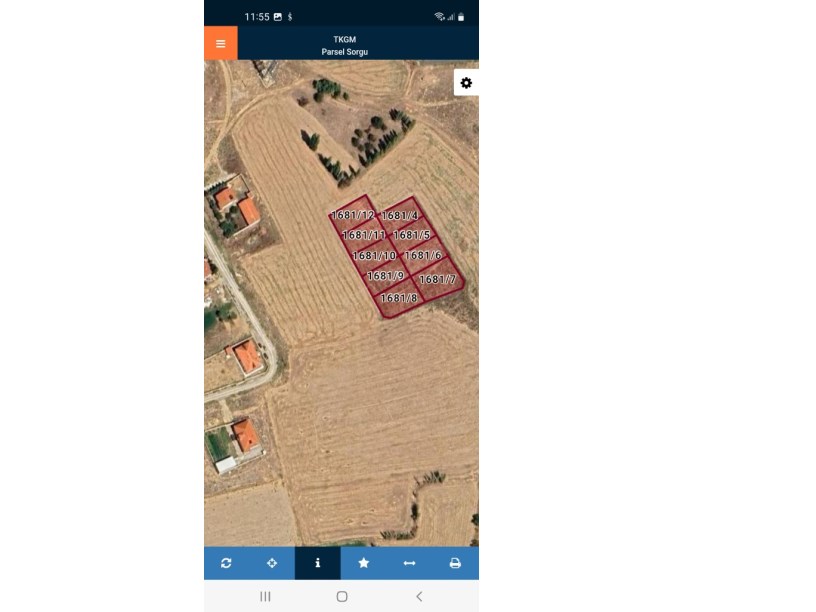Select parcel 1681/4 on the map

click(x=399, y=215)
